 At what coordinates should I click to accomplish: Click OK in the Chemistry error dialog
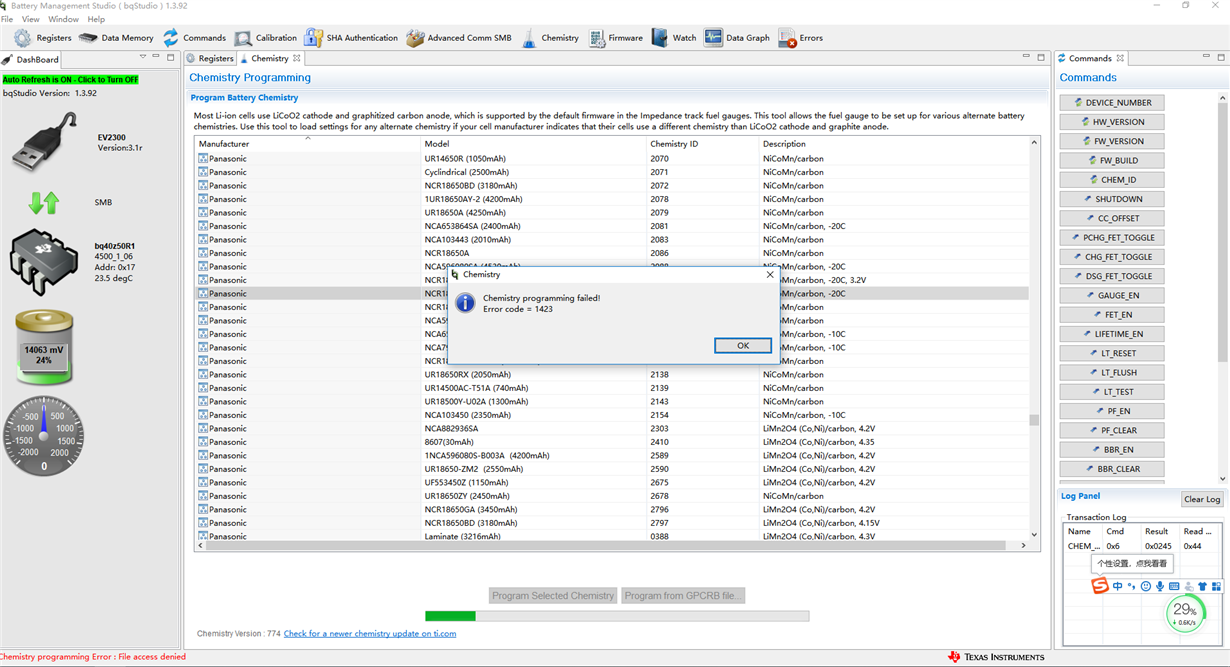pos(743,345)
